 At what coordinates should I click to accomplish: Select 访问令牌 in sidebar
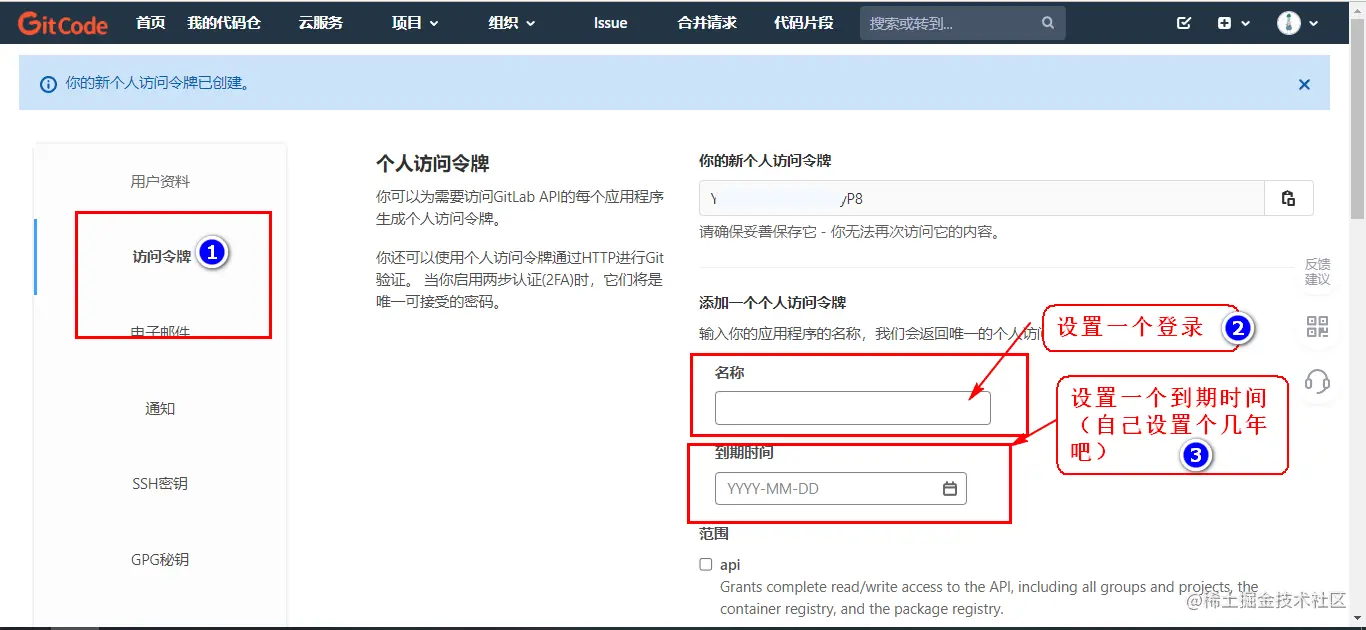click(162, 257)
